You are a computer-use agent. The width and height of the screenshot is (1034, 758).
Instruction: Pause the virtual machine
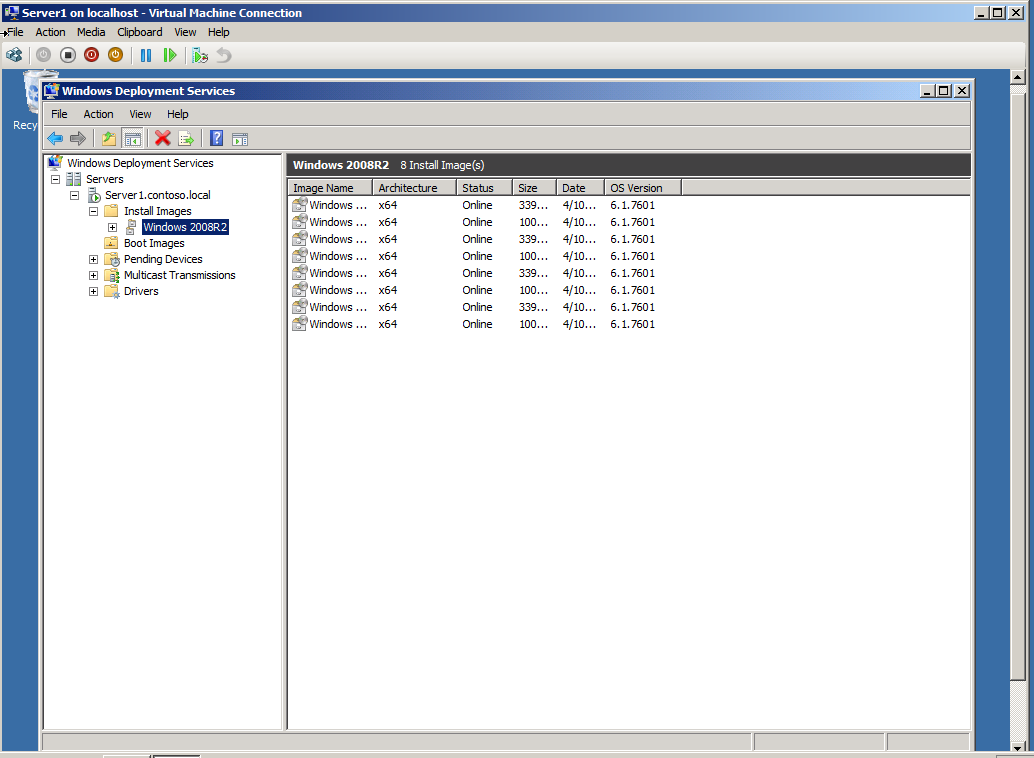coord(146,55)
